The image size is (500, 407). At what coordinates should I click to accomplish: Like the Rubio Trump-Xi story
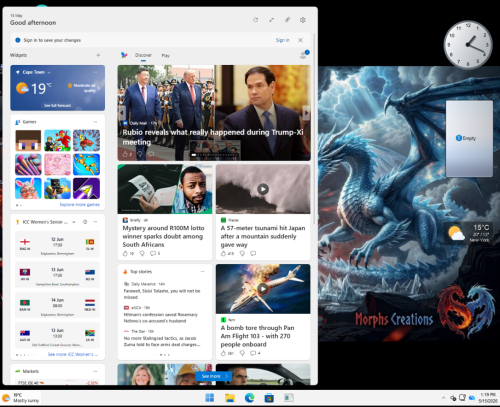(125, 154)
